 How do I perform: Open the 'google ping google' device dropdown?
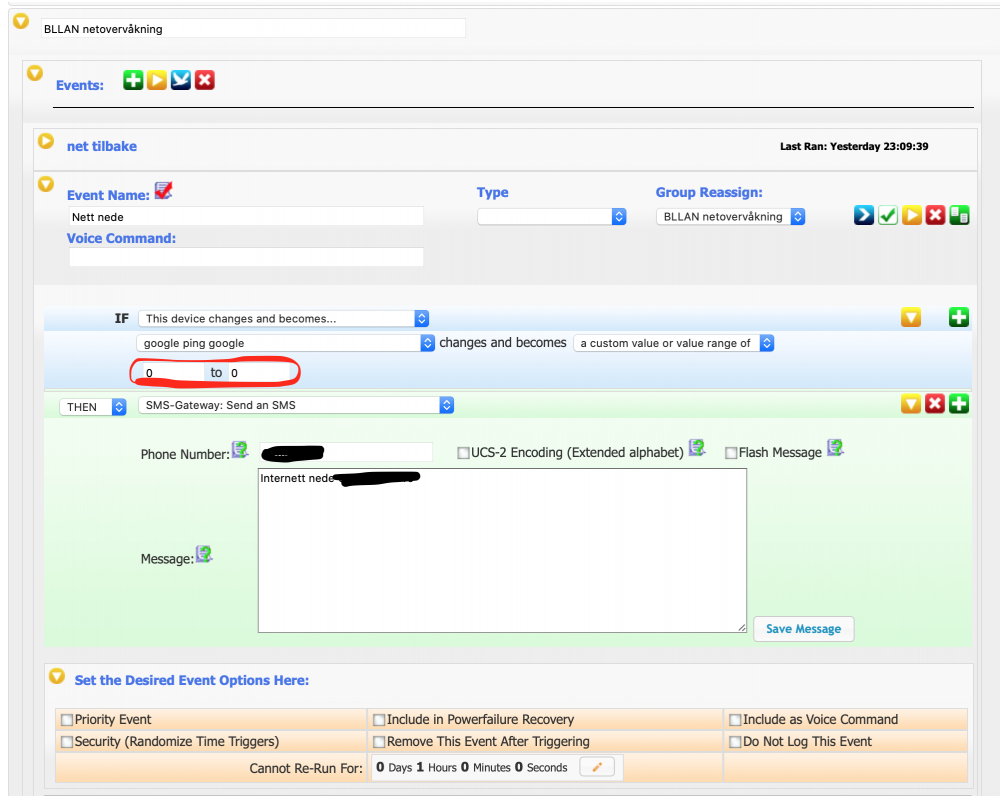(x=285, y=343)
